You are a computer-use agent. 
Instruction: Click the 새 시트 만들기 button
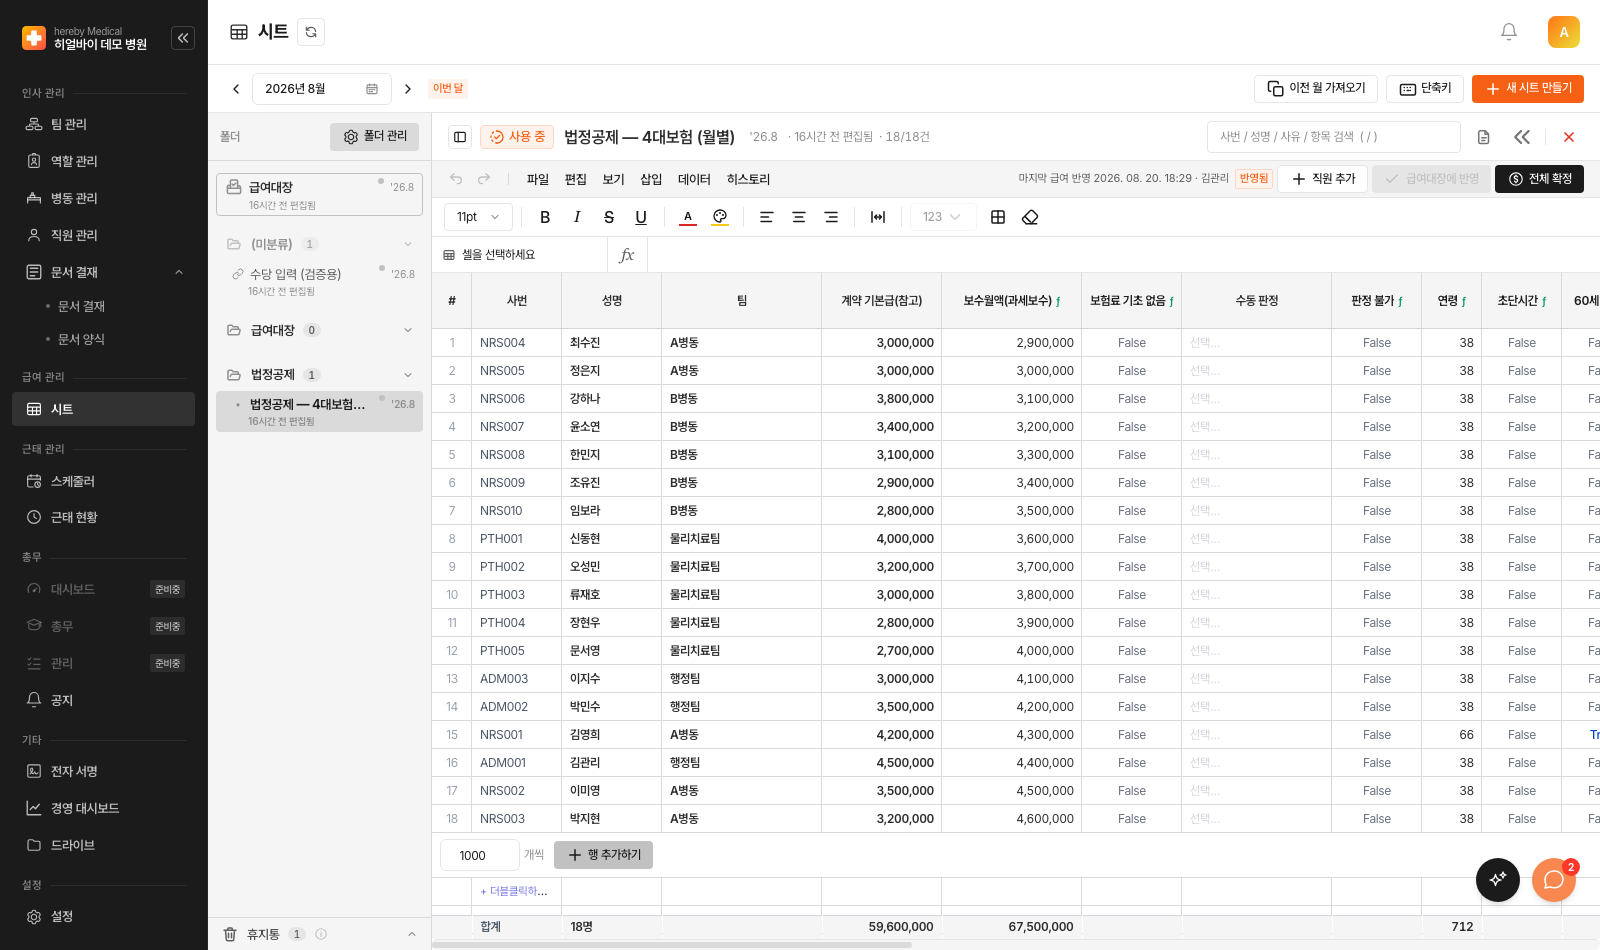pyautogui.click(x=1528, y=89)
